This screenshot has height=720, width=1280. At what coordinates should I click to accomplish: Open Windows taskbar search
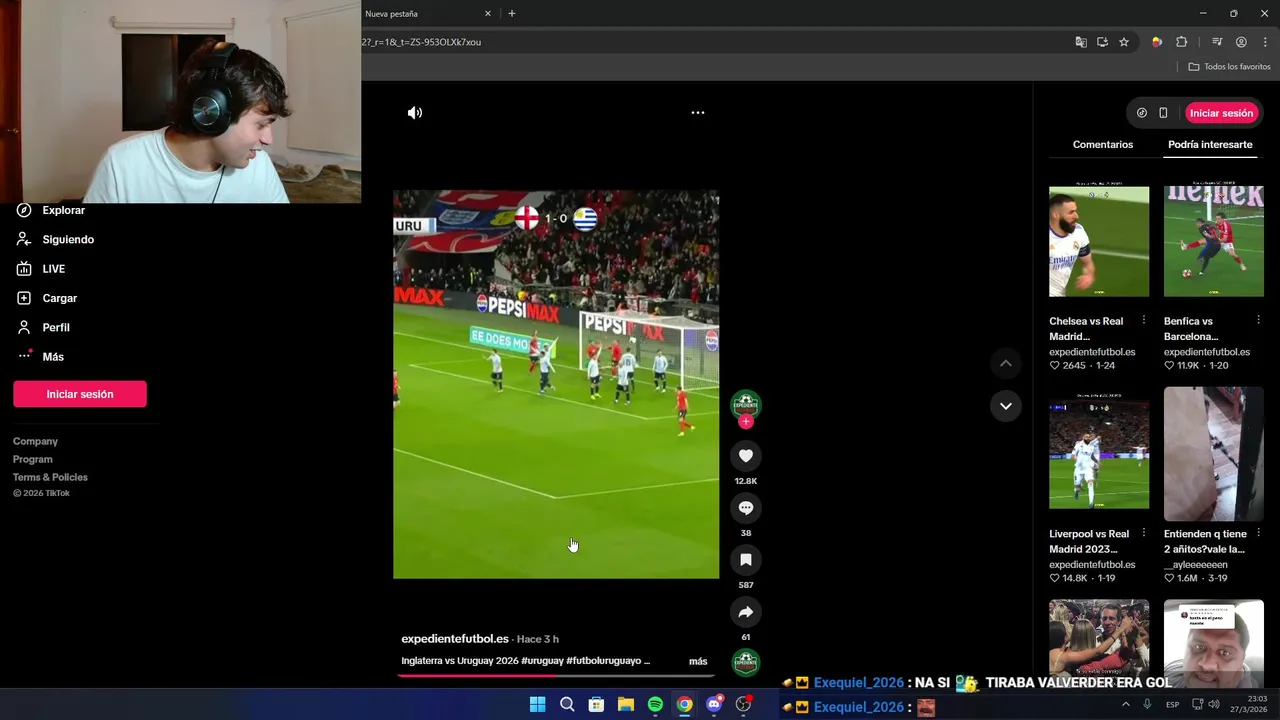tap(567, 705)
